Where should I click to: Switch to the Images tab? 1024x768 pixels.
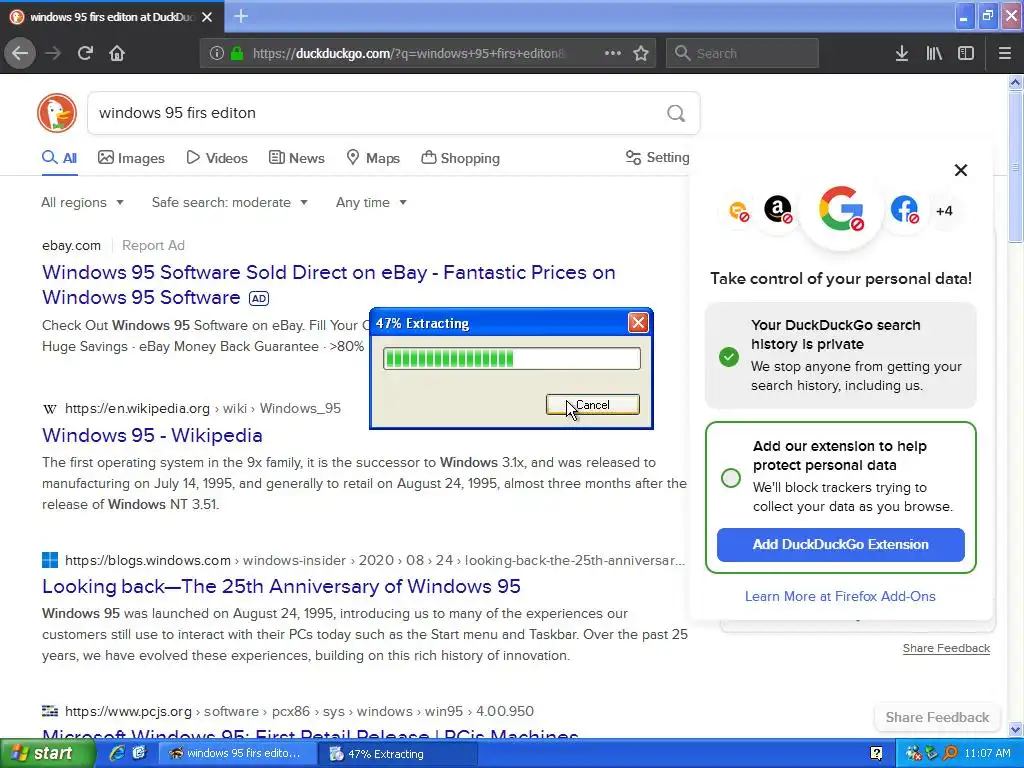coord(131,158)
